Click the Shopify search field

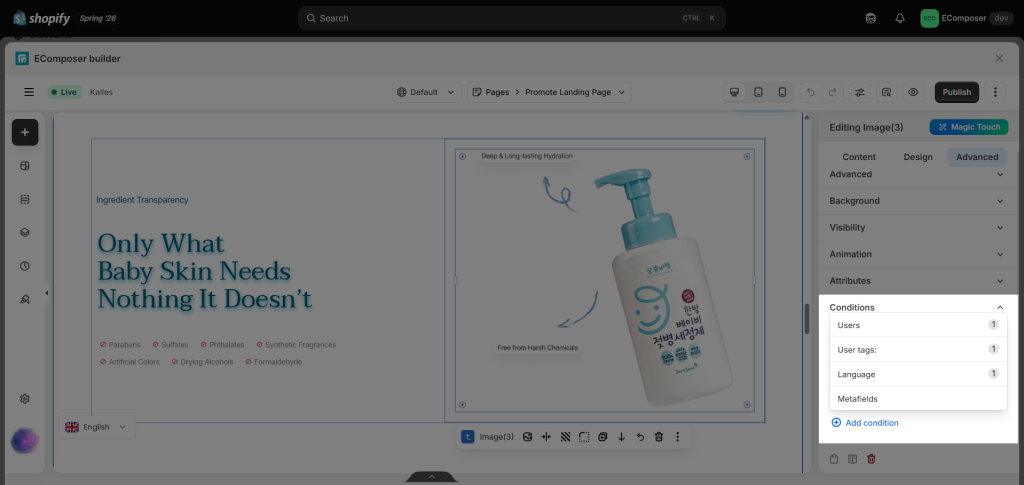point(511,18)
